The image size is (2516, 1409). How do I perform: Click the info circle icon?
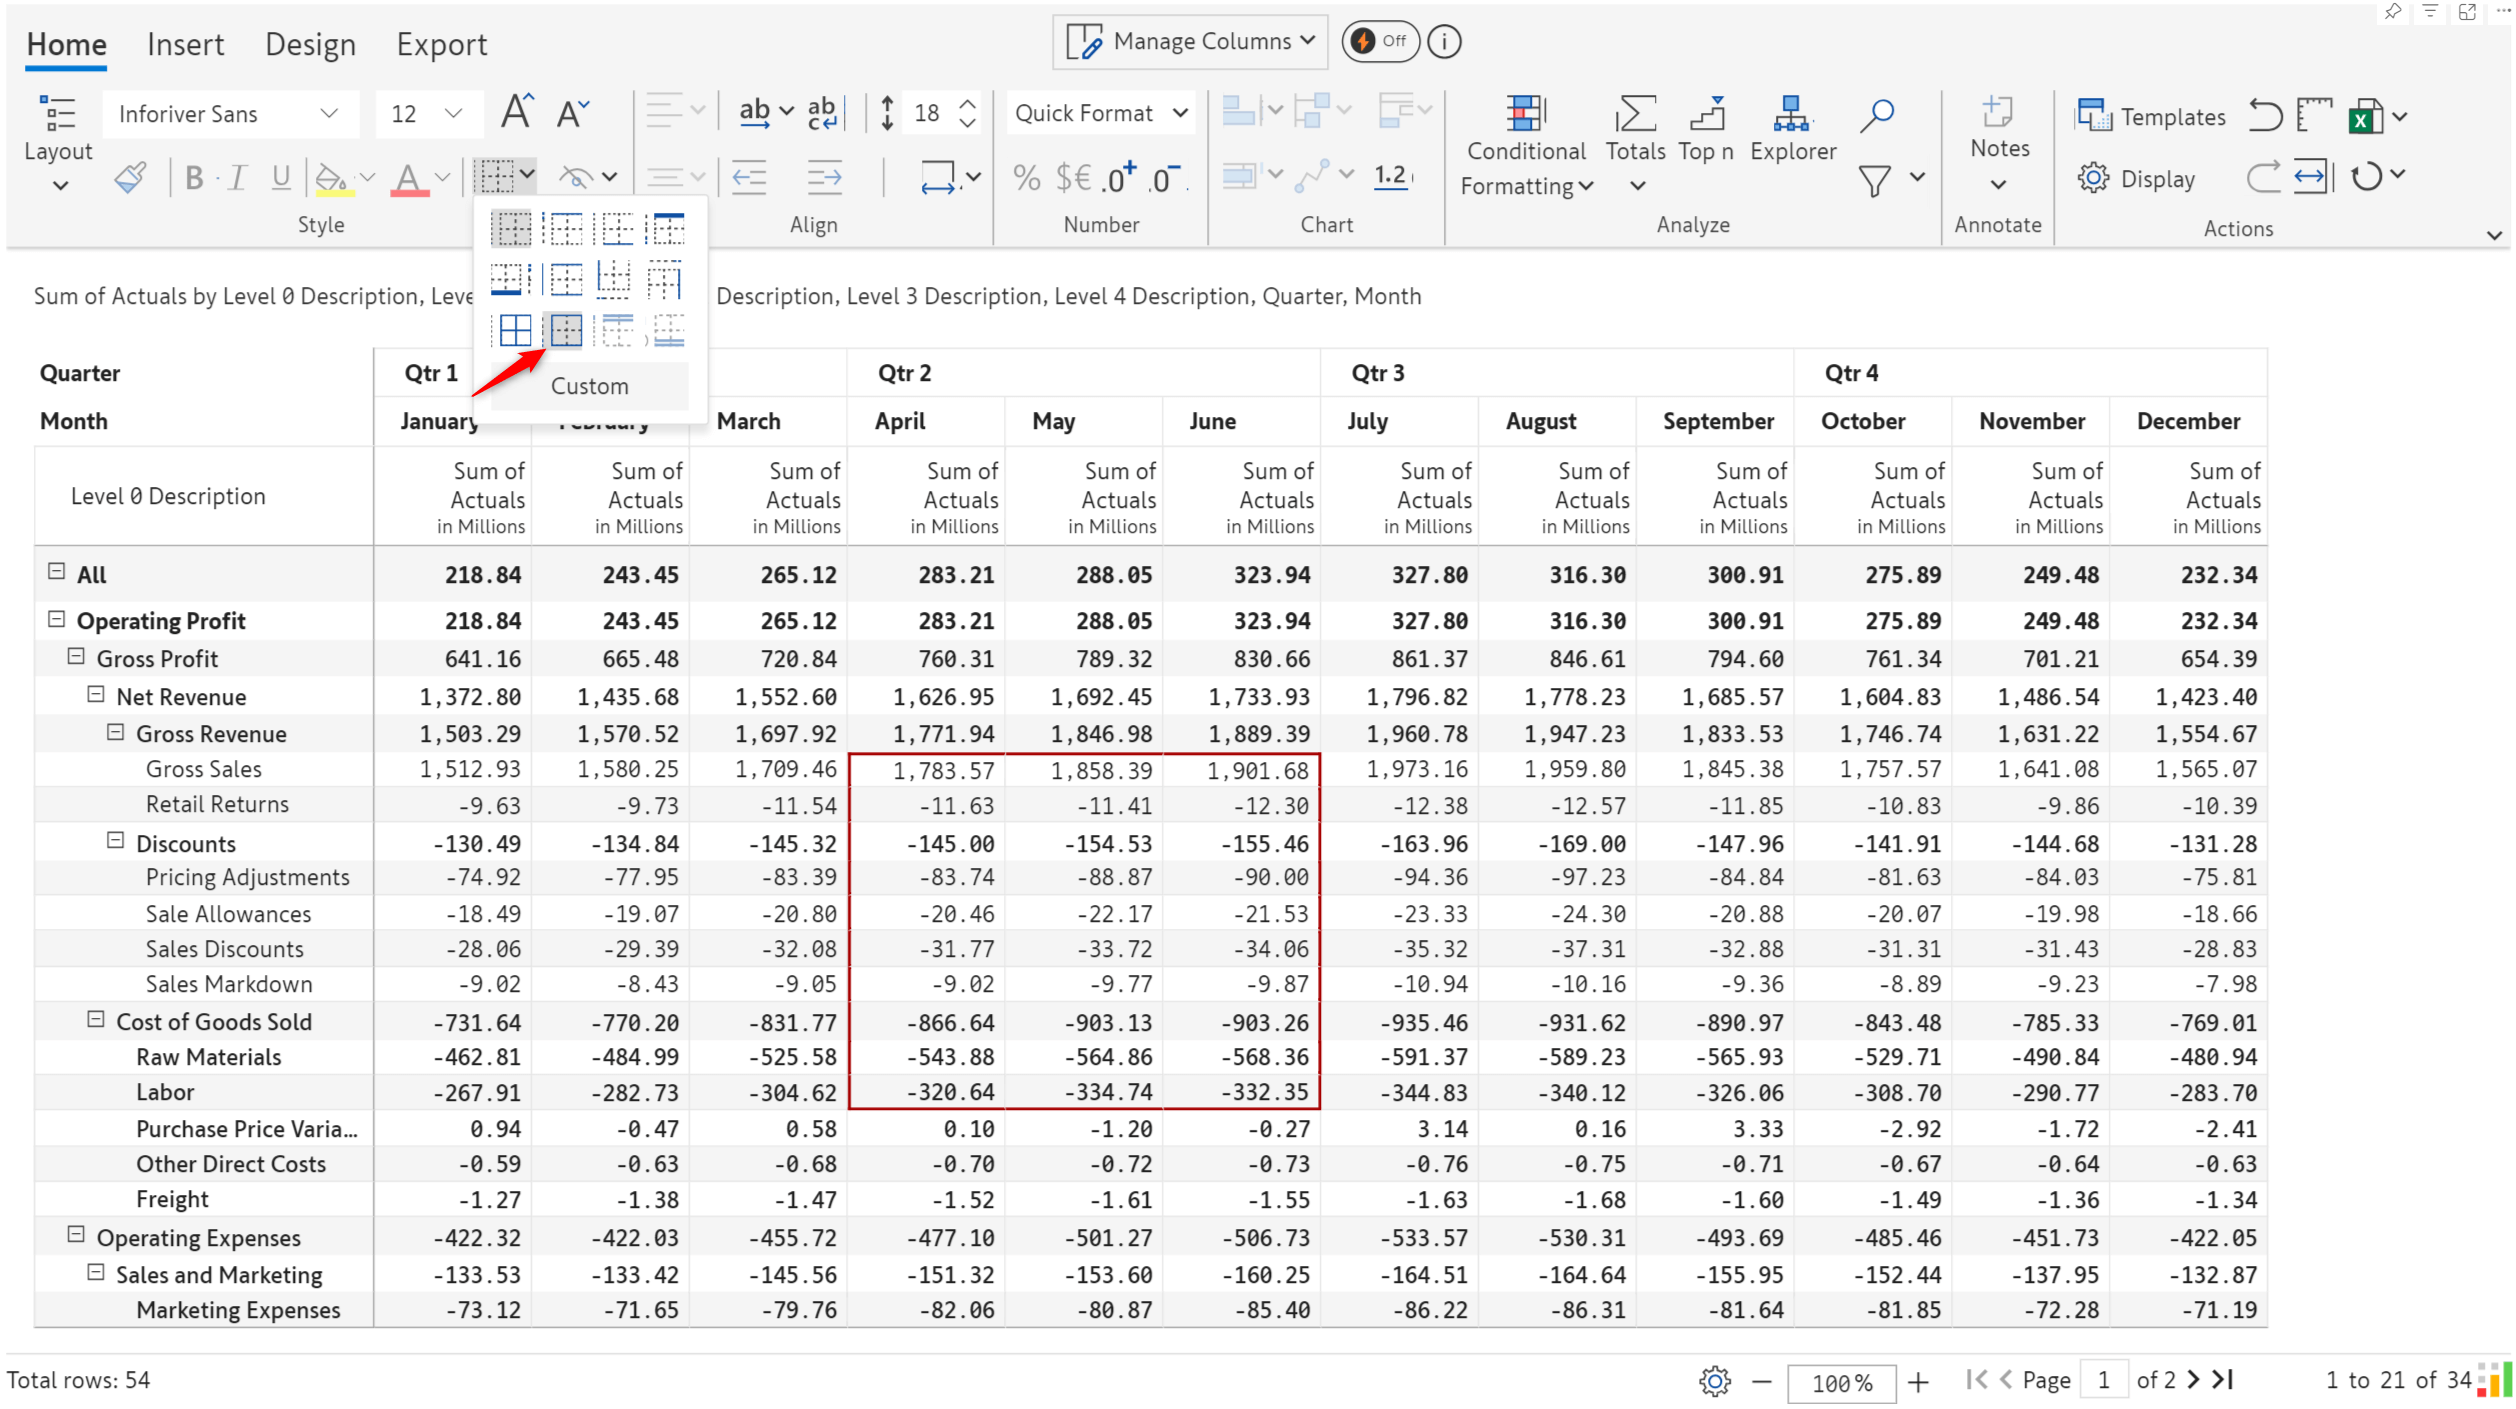tap(1444, 42)
